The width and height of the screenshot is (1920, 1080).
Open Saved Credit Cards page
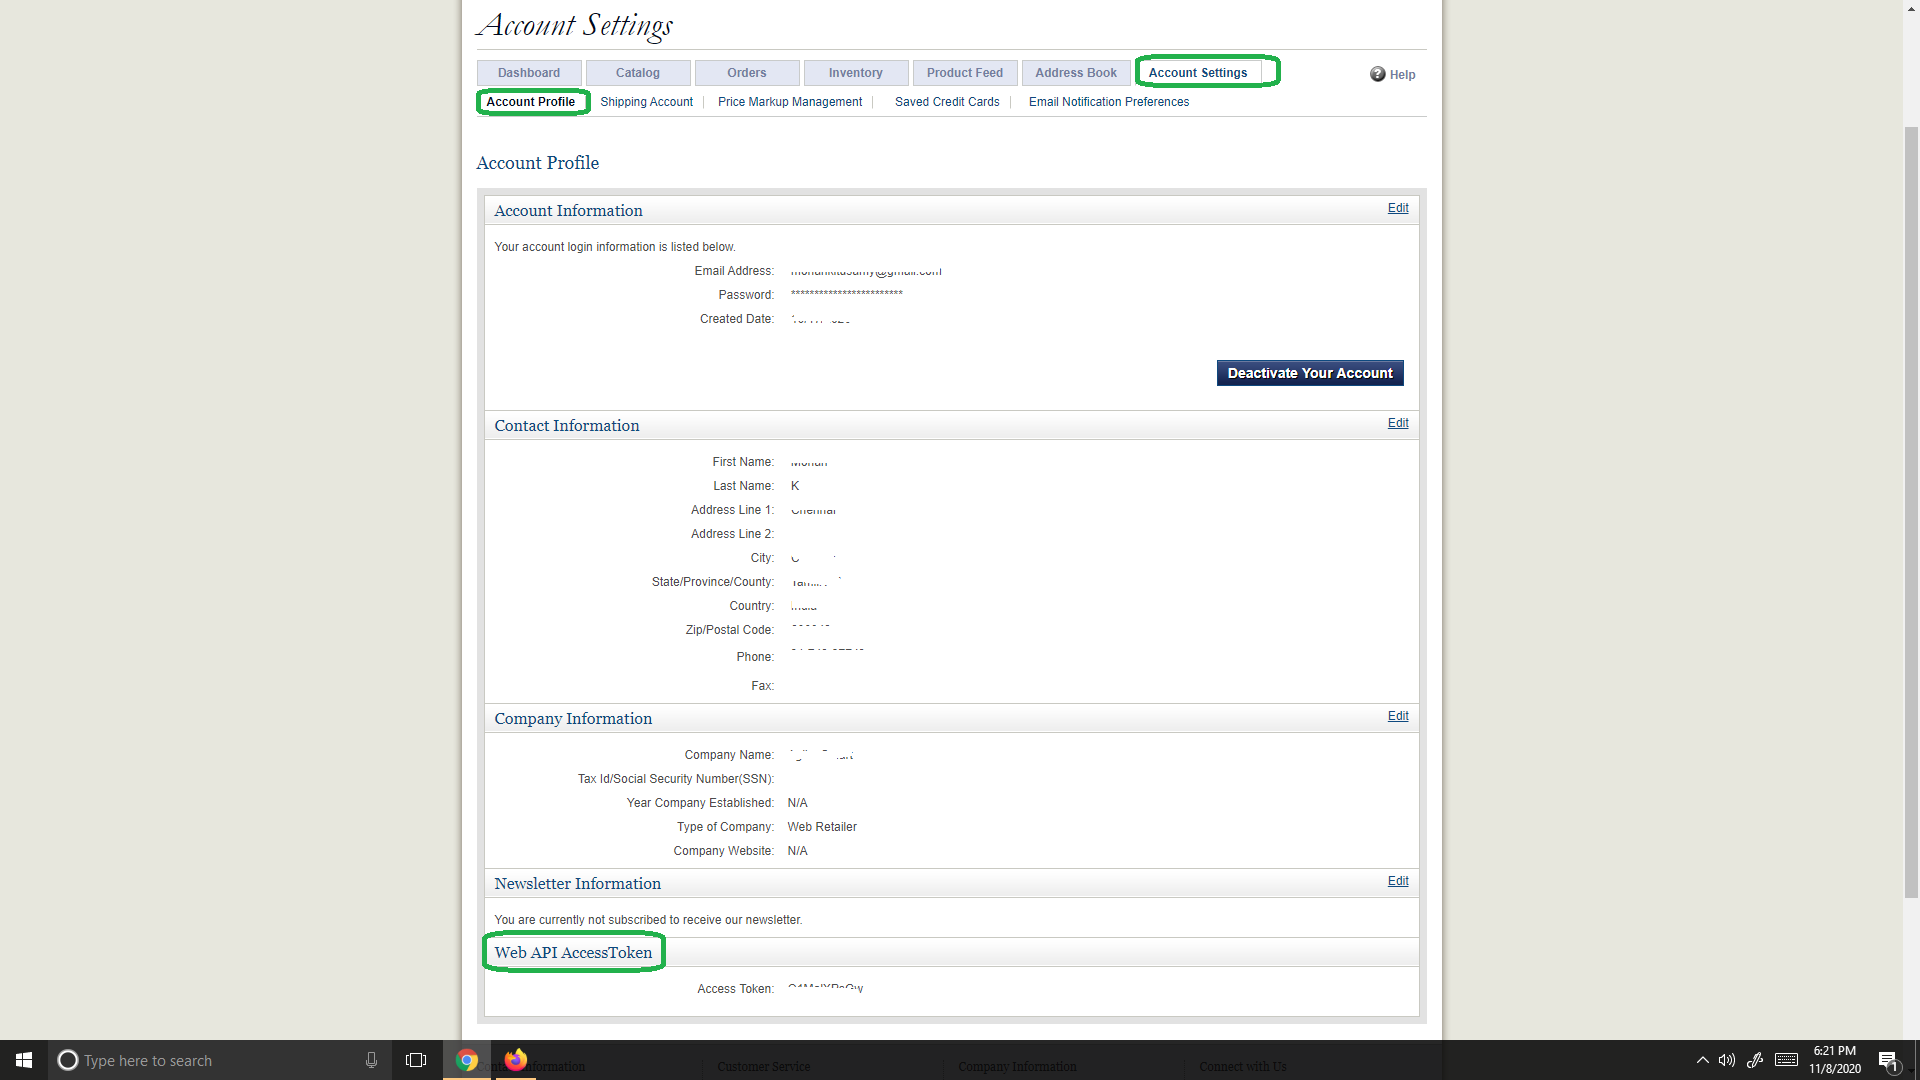tap(947, 102)
